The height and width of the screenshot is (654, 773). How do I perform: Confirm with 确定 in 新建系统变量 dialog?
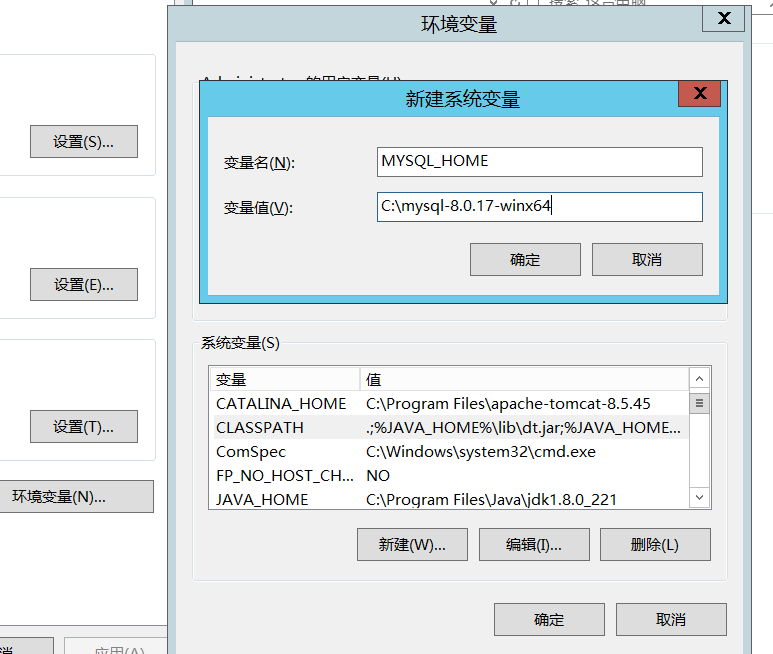pyautogui.click(x=525, y=259)
